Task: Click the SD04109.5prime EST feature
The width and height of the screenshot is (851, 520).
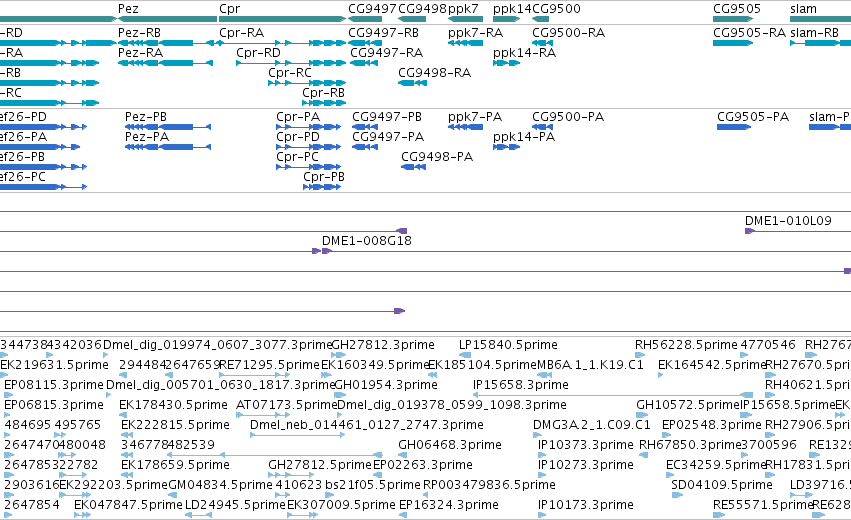Action: point(676,495)
